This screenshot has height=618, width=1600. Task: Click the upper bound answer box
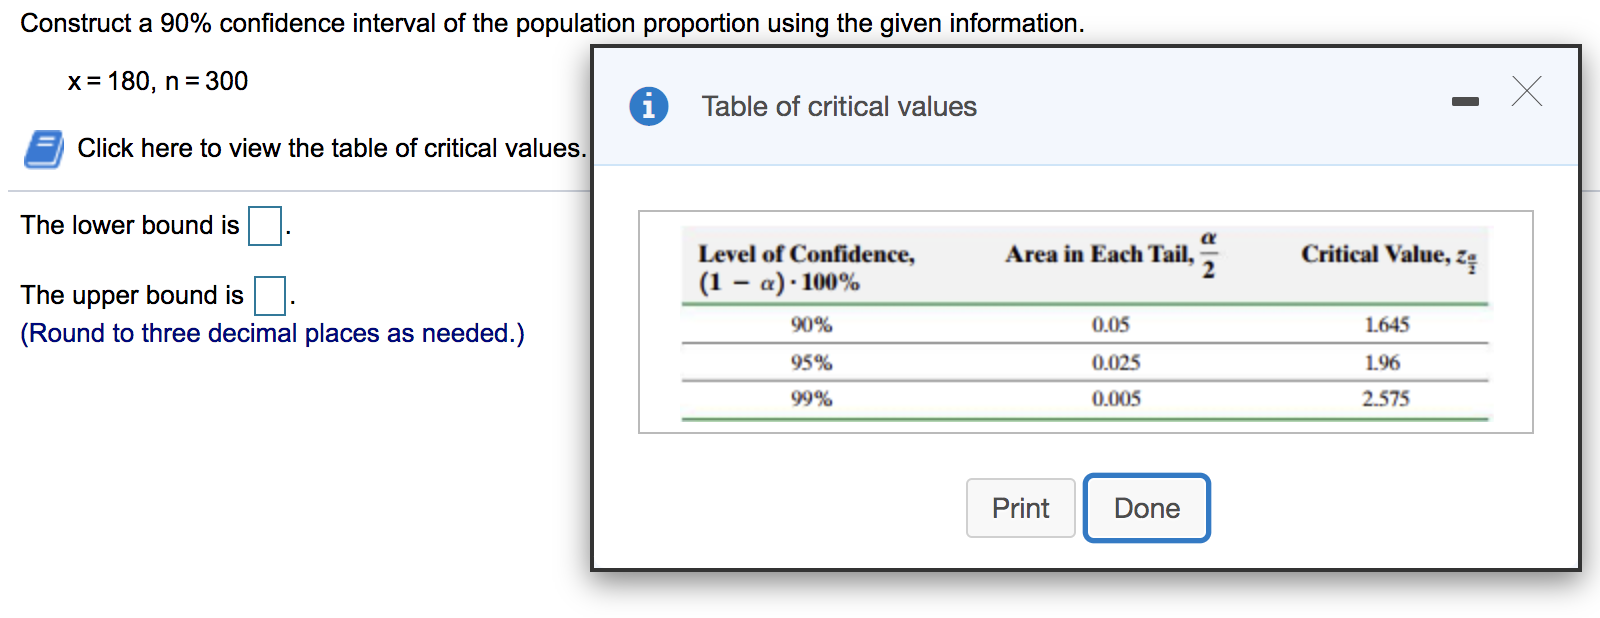point(270,295)
